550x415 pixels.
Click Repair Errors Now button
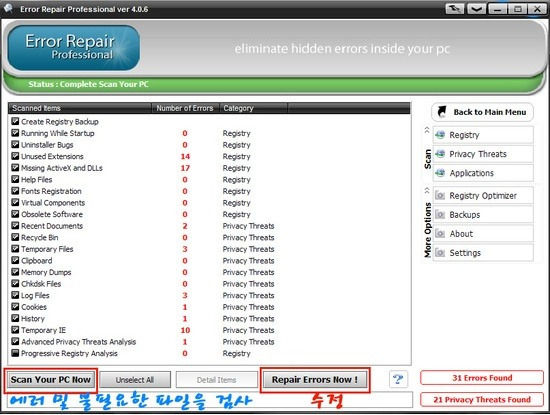[315, 380]
